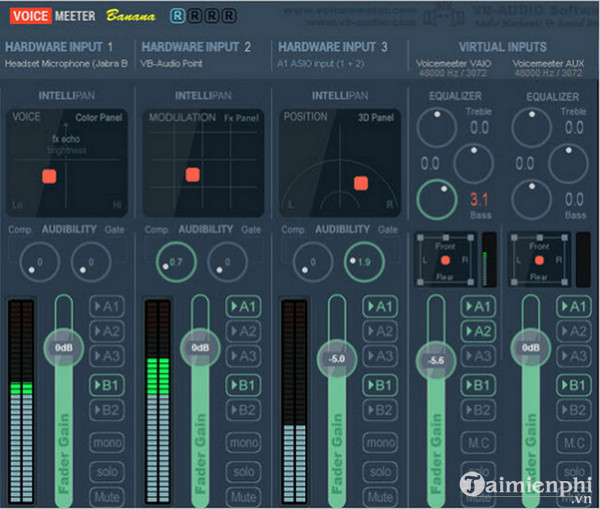Solo Hardware Input 2 strip
The width and height of the screenshot is (600, 509).
coord(244,471)
